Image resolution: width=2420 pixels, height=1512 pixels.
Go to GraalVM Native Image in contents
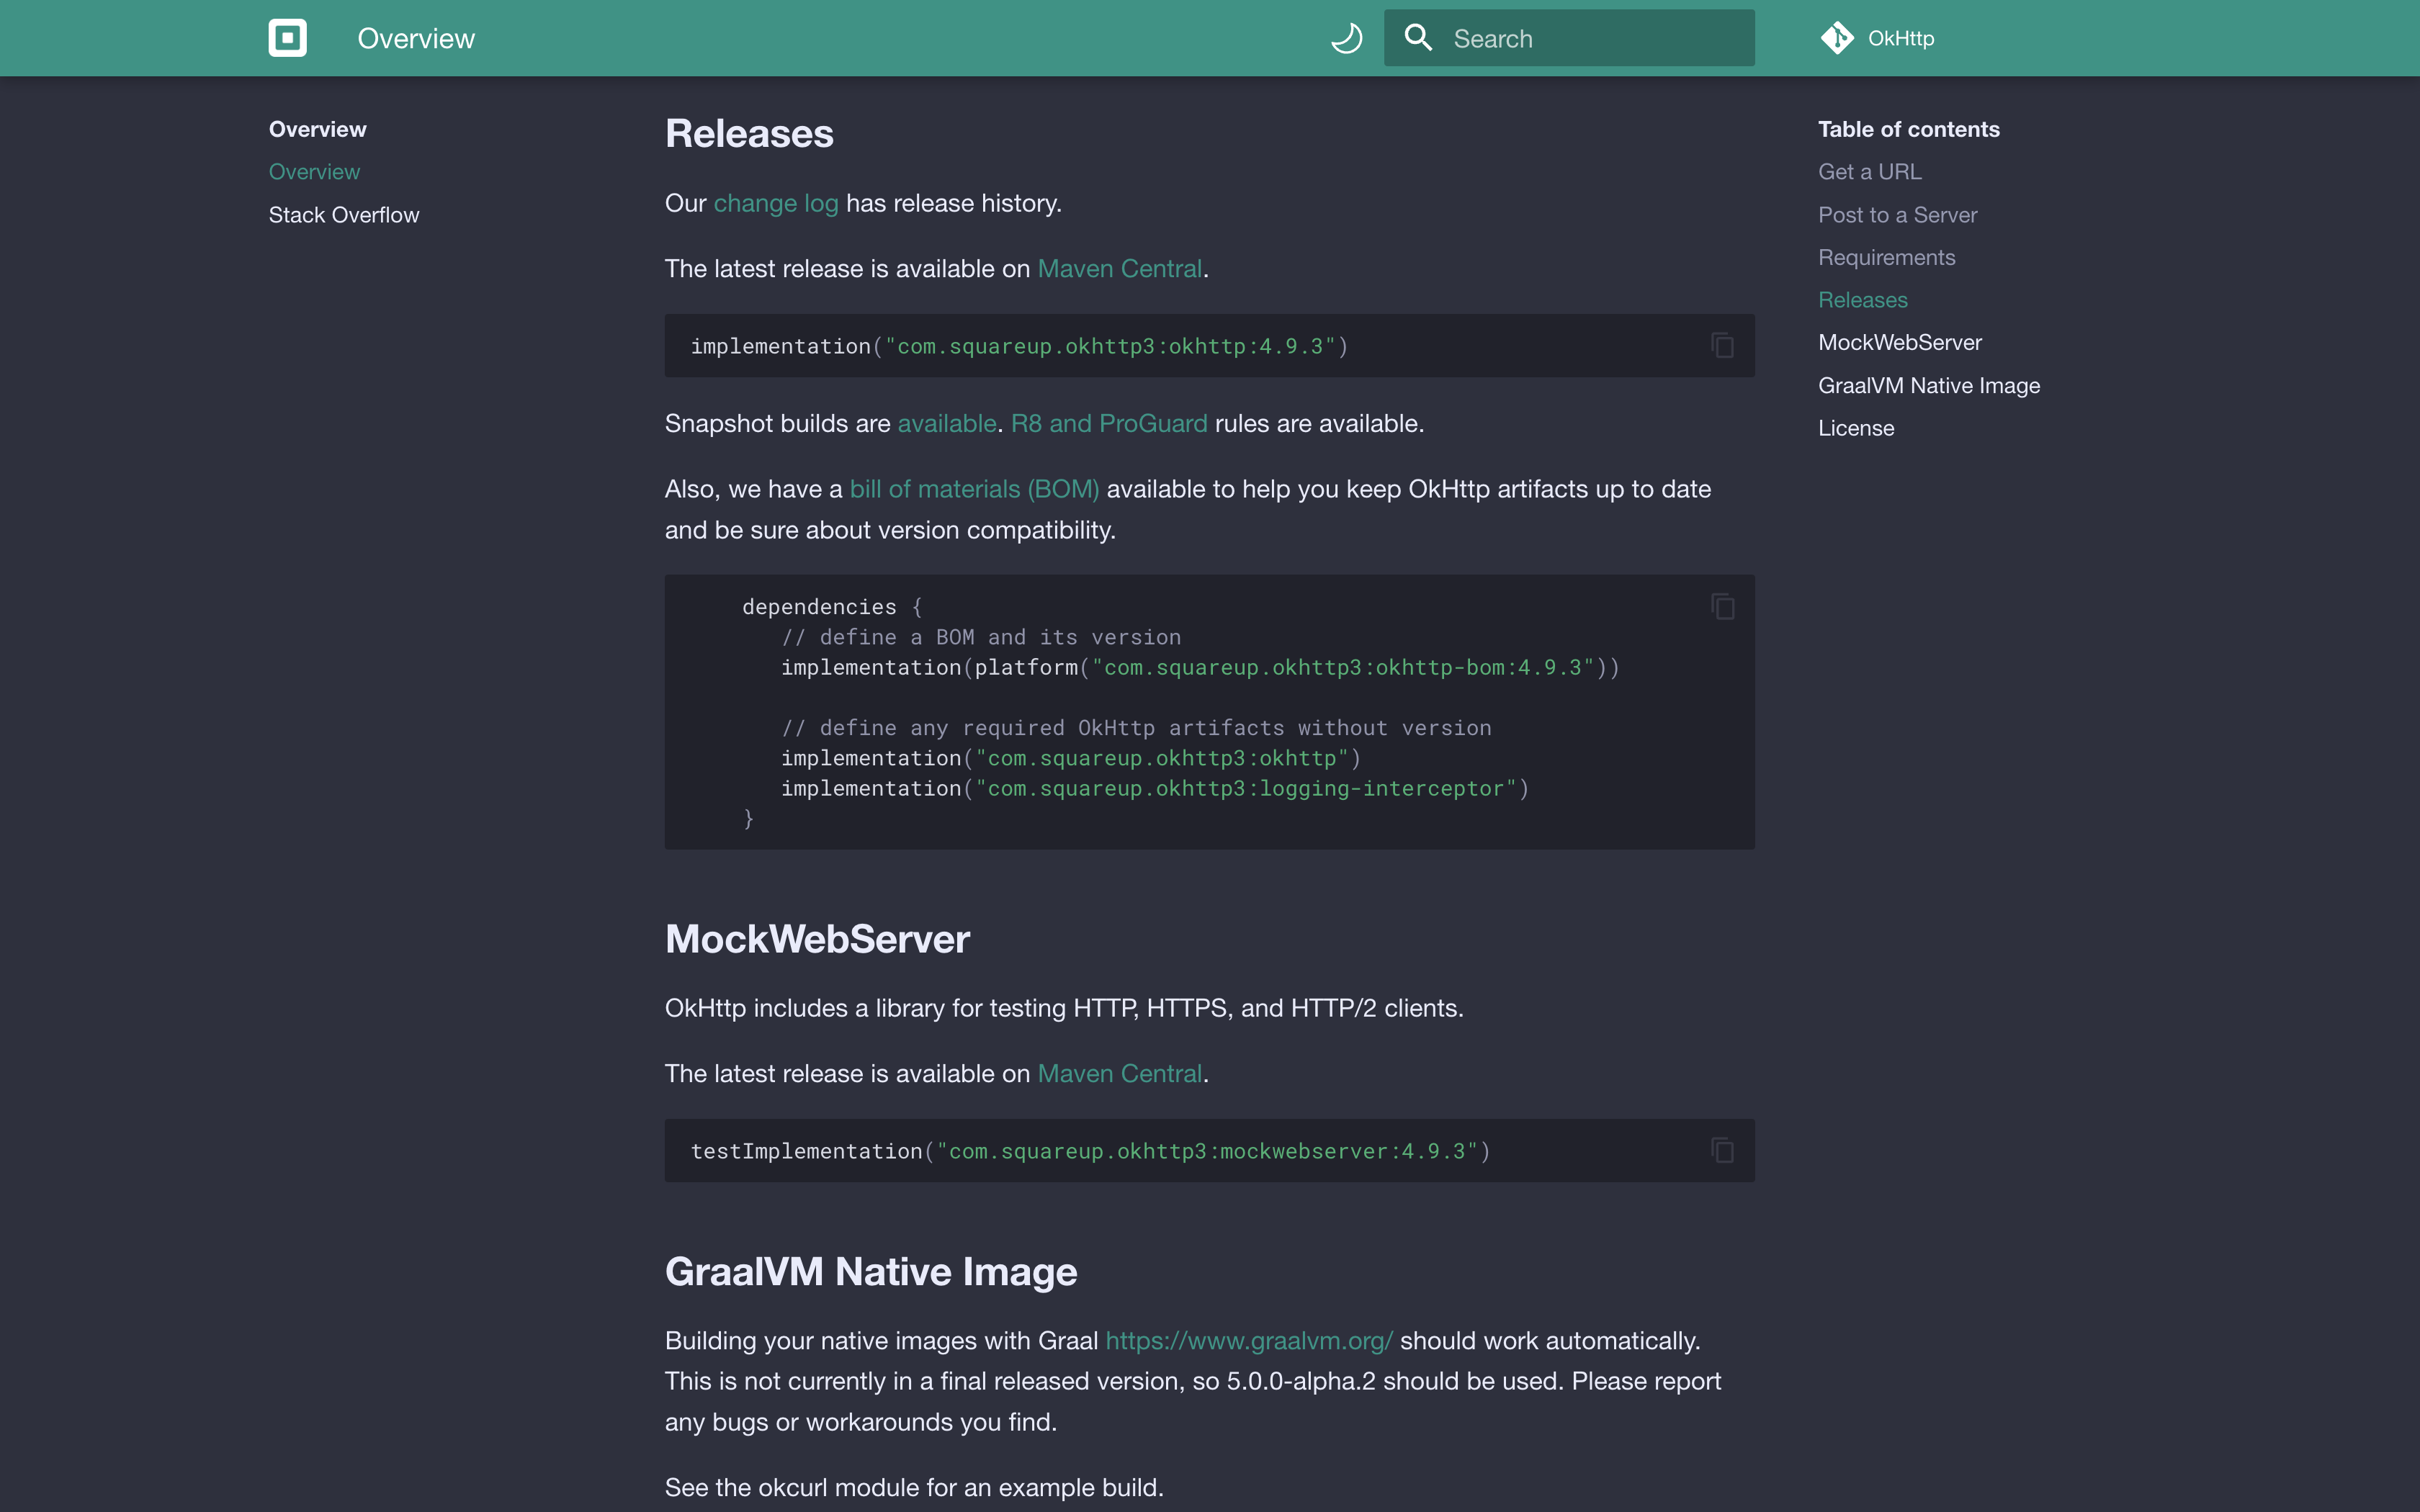[1928, 385]
